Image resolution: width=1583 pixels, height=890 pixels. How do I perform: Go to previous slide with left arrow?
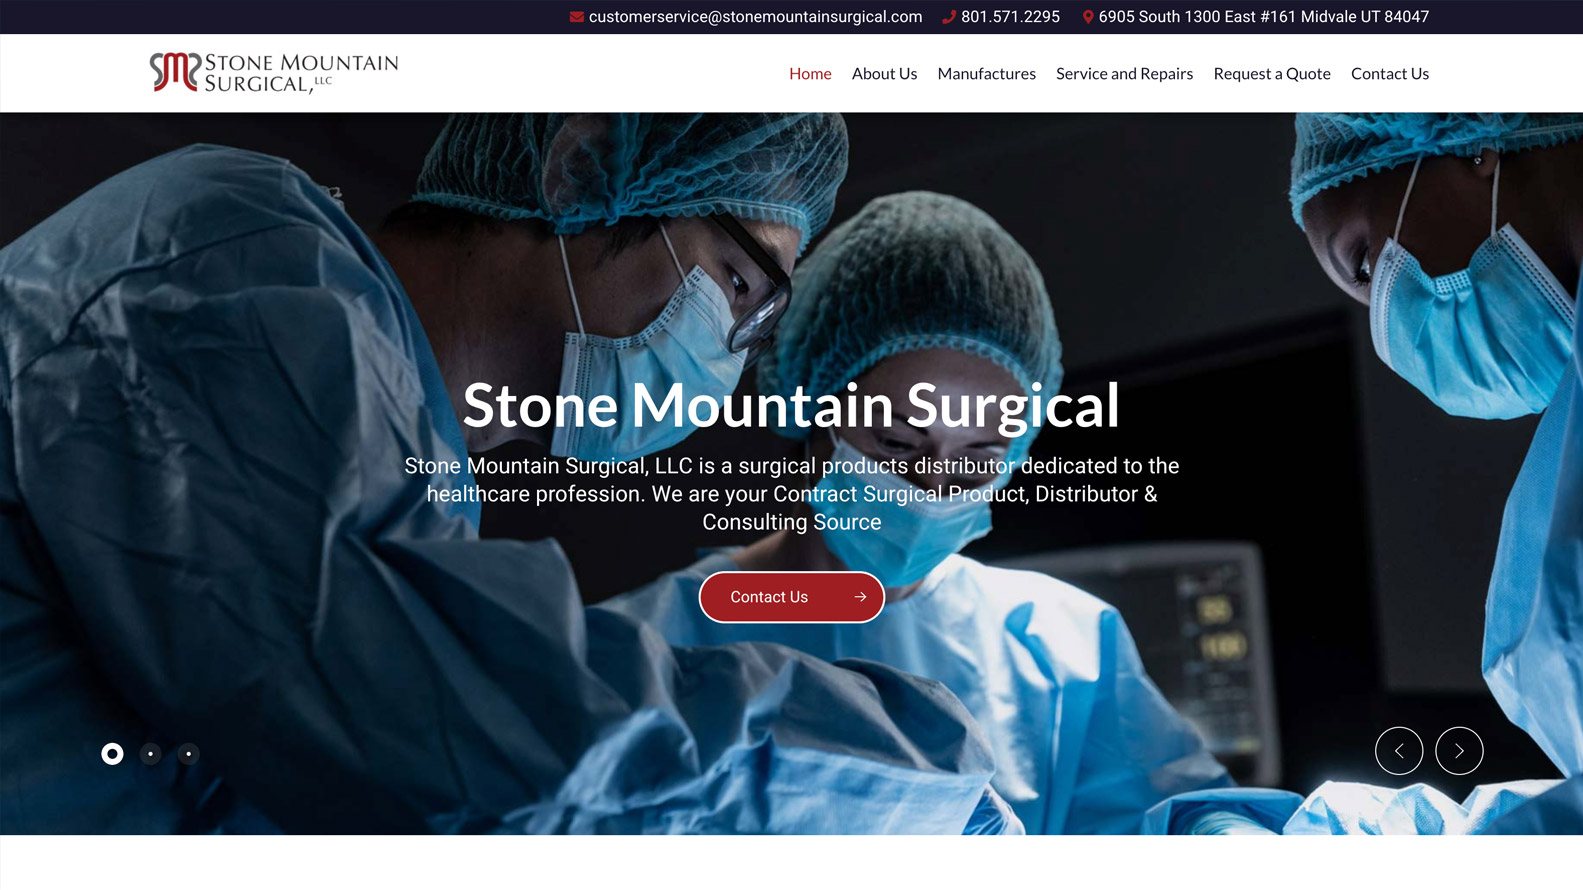[1399, 751]
